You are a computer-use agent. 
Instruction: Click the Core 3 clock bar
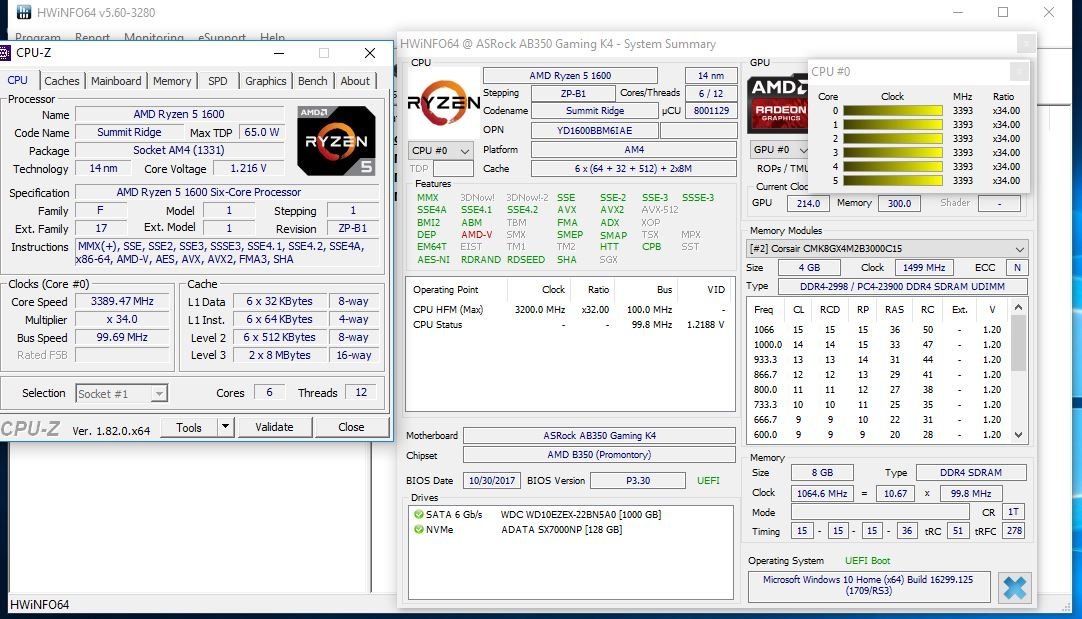[893, 153]
